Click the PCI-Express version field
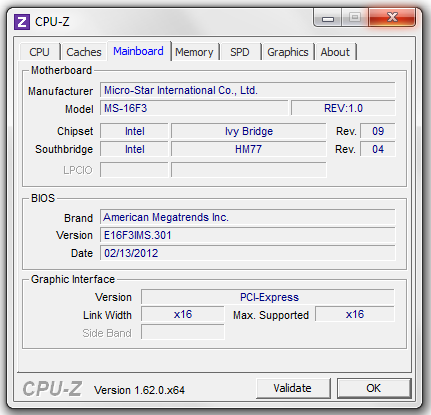 pos(268,297)
